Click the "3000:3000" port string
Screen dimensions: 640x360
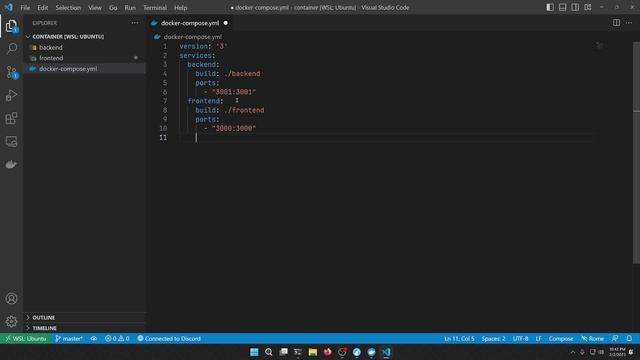coord(234,129)
